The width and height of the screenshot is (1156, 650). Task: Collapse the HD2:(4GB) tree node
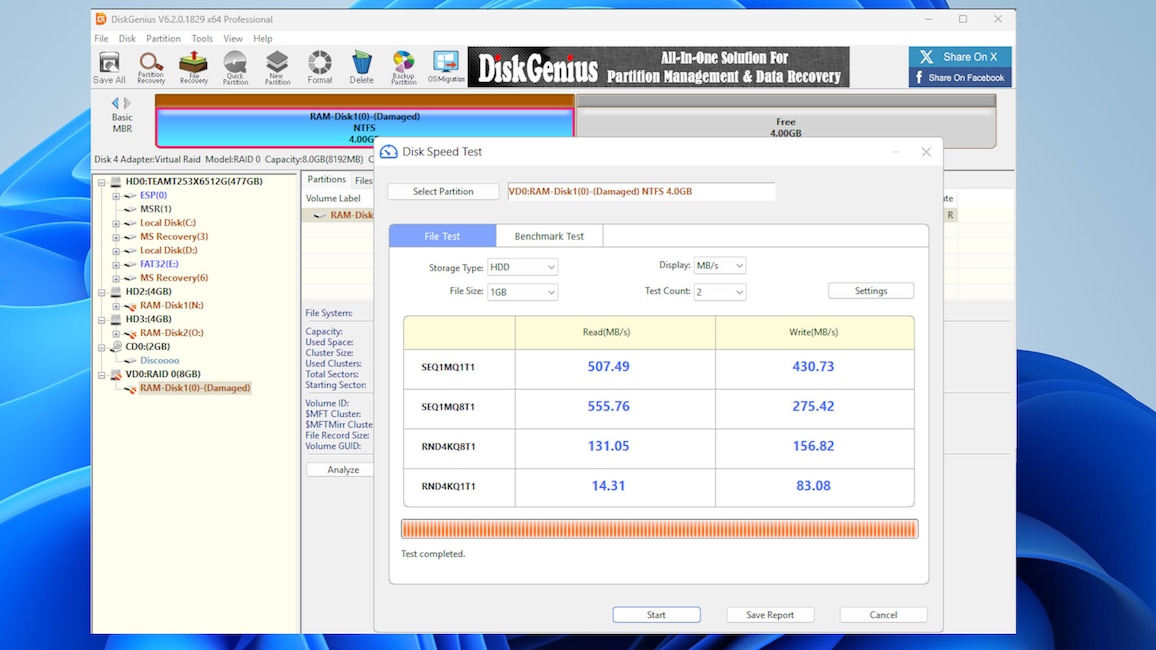(102, 292)
